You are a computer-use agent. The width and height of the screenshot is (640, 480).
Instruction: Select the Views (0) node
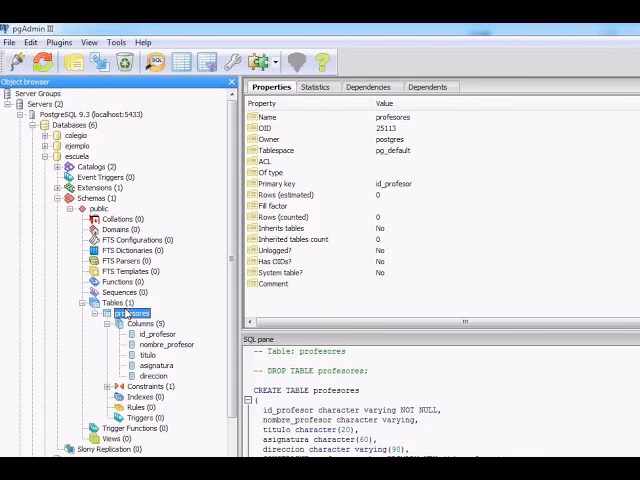(117, 439)
